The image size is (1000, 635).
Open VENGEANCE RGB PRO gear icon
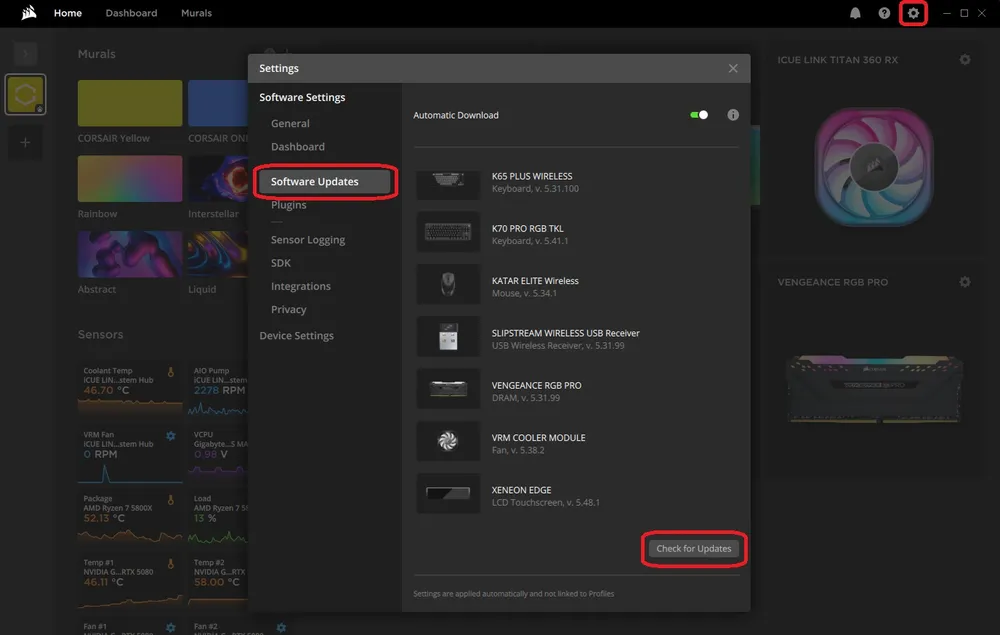click(965, 282)
